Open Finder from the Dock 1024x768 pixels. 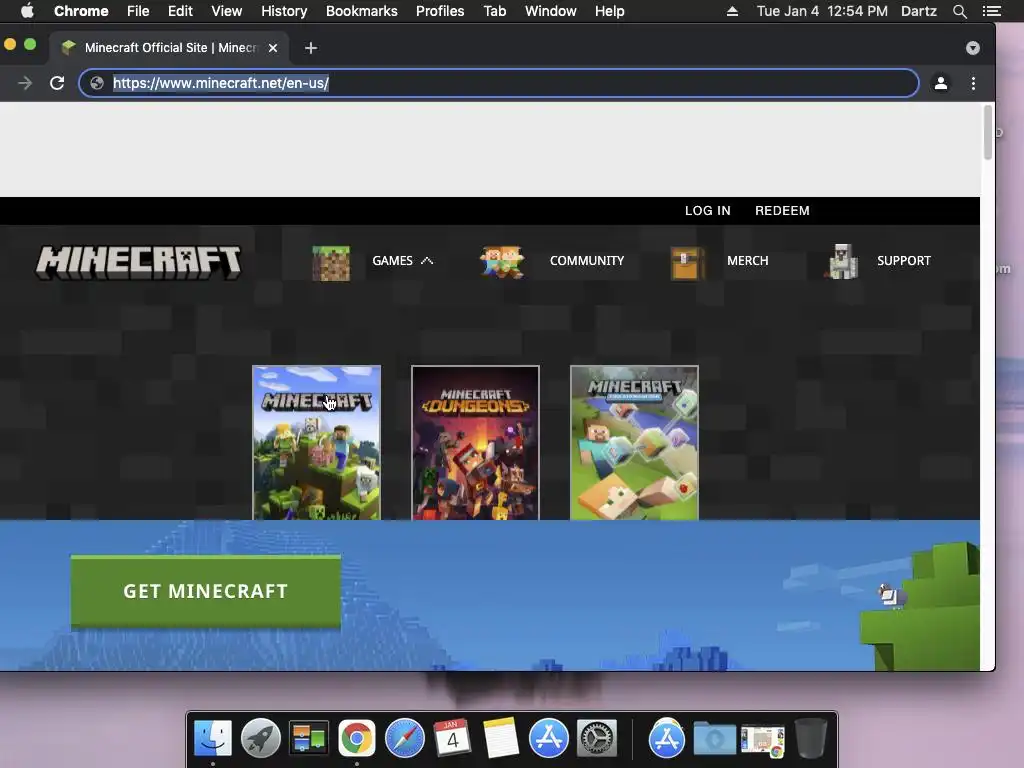(x=213, y=739)
